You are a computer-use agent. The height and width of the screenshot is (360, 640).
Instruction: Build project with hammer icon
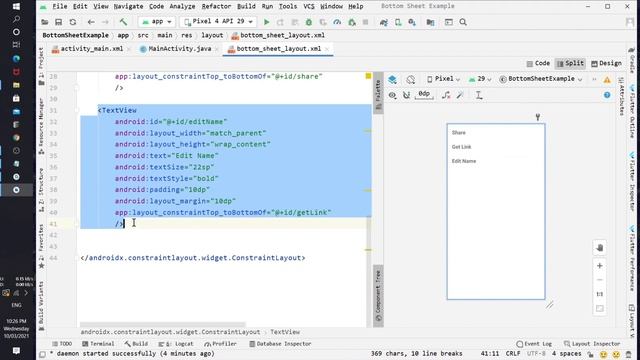(123, 22)
